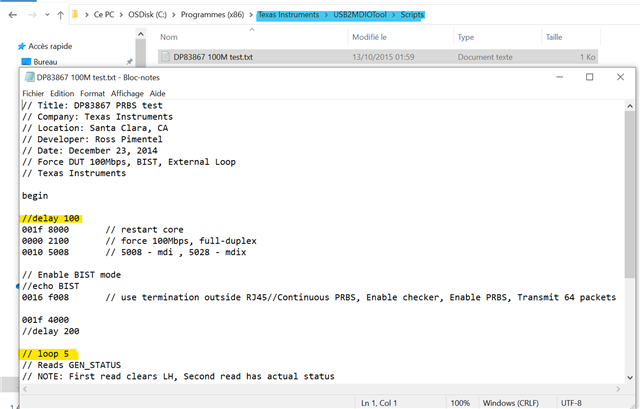Select 'Bureau' in navigation pane
The width and height of the screenshot is (640, 409).
tap(45, 62)
